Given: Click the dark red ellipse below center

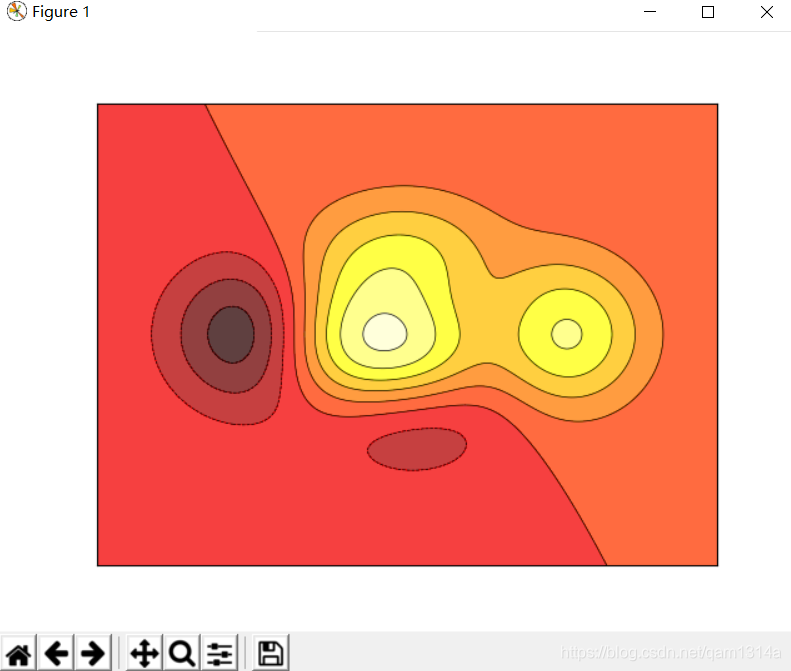Looking at the screenshot, I should tap(417, 449).
